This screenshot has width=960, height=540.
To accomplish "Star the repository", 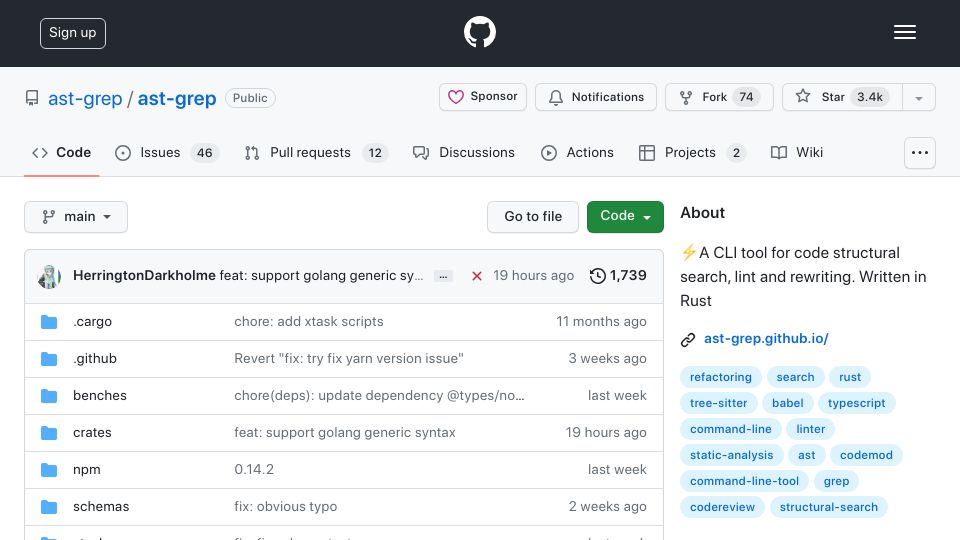I will (842, 97).
